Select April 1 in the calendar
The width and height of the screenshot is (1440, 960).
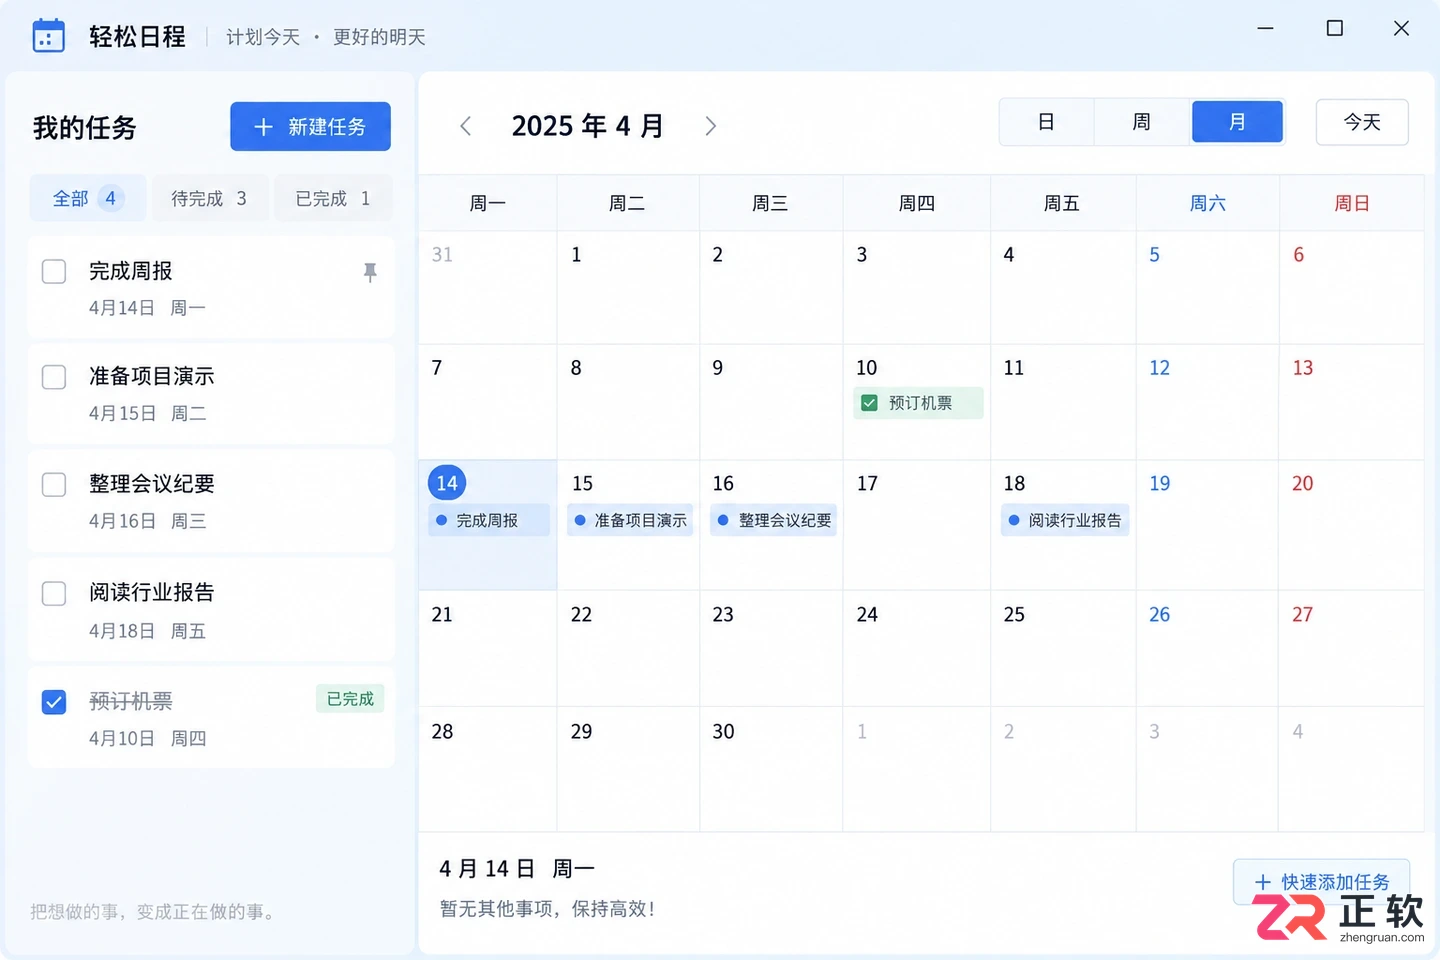628,288
